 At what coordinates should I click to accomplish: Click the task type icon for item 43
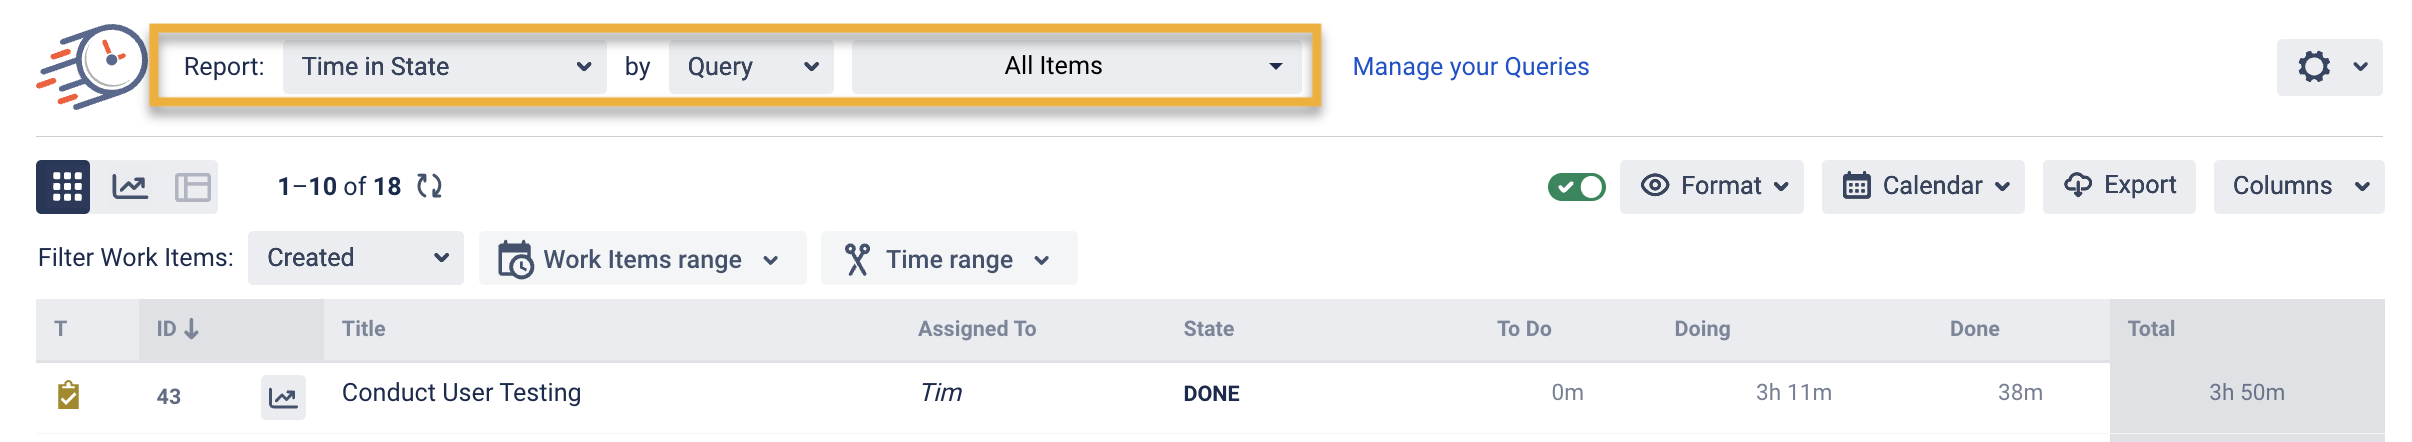click(68, 395)
